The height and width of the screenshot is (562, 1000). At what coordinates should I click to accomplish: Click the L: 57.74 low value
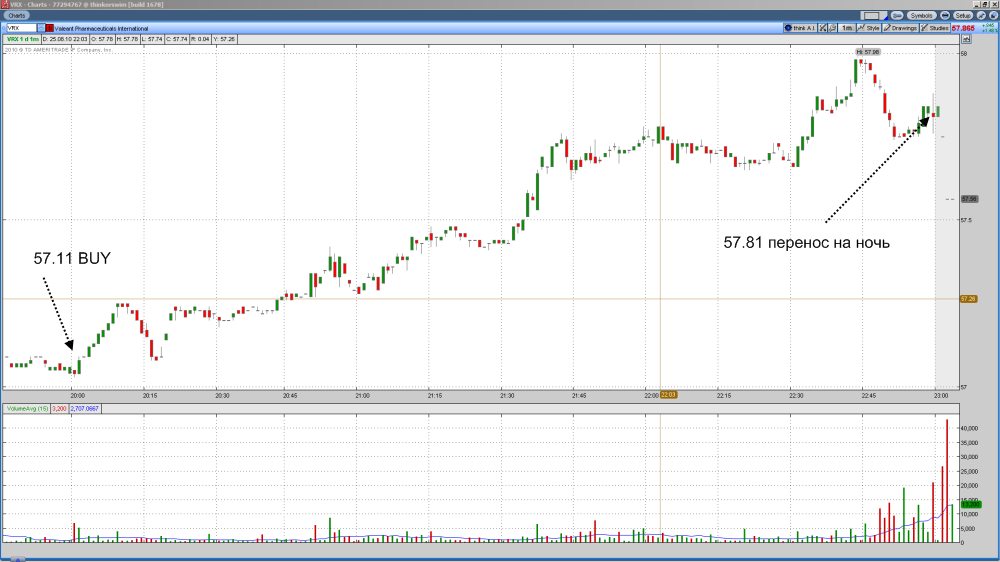152,39
